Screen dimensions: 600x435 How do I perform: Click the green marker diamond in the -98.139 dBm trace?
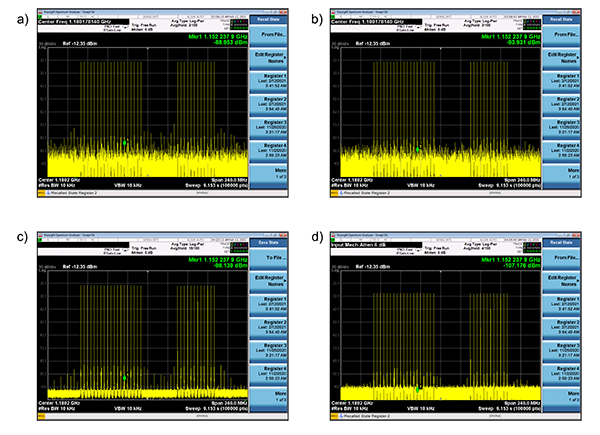coord(124,377)
